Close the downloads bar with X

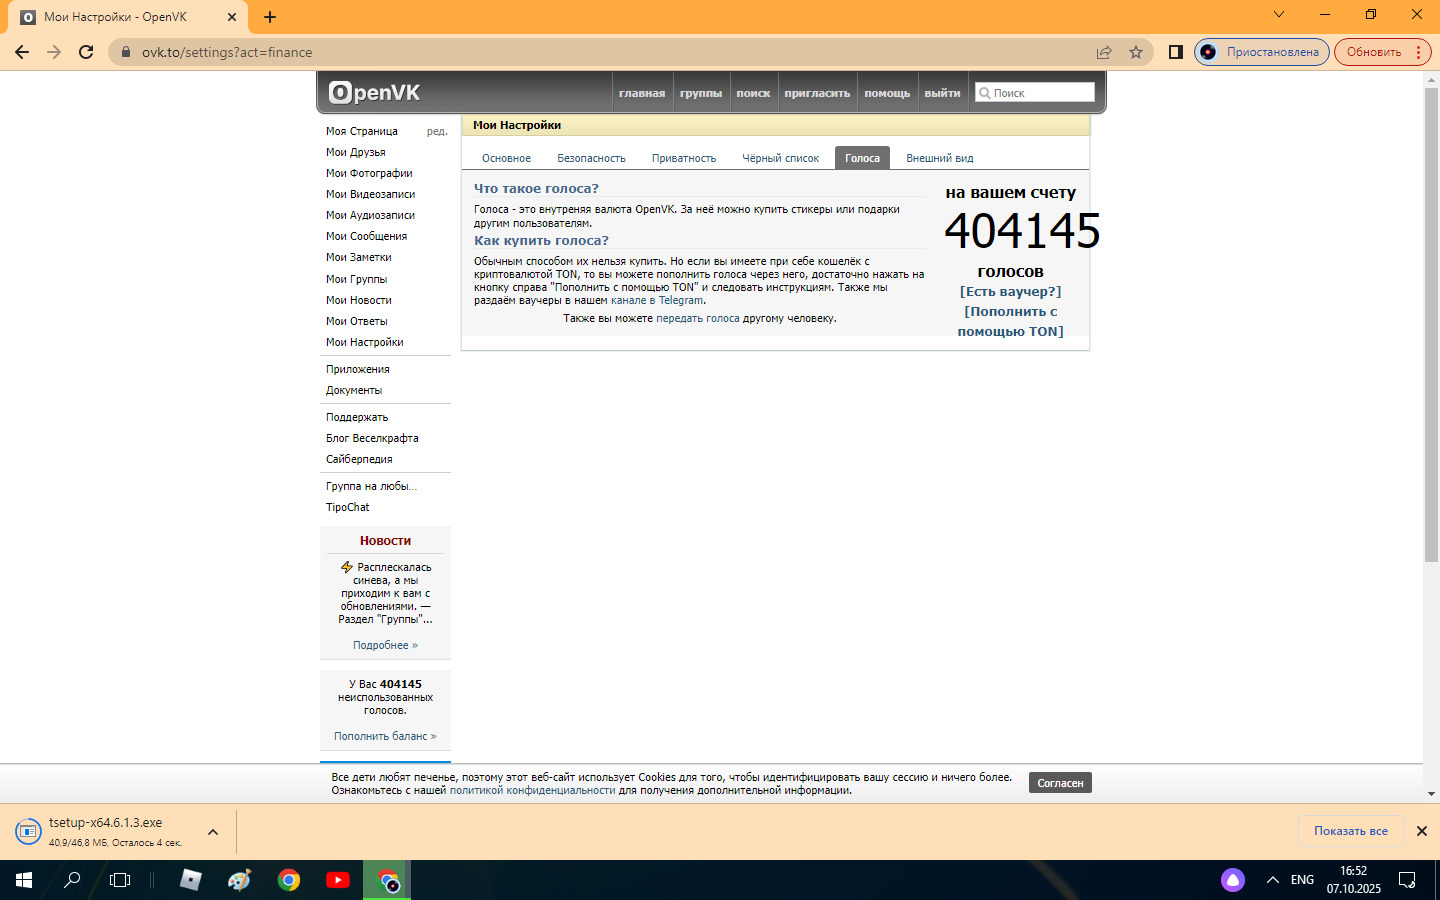point(1421,831)
